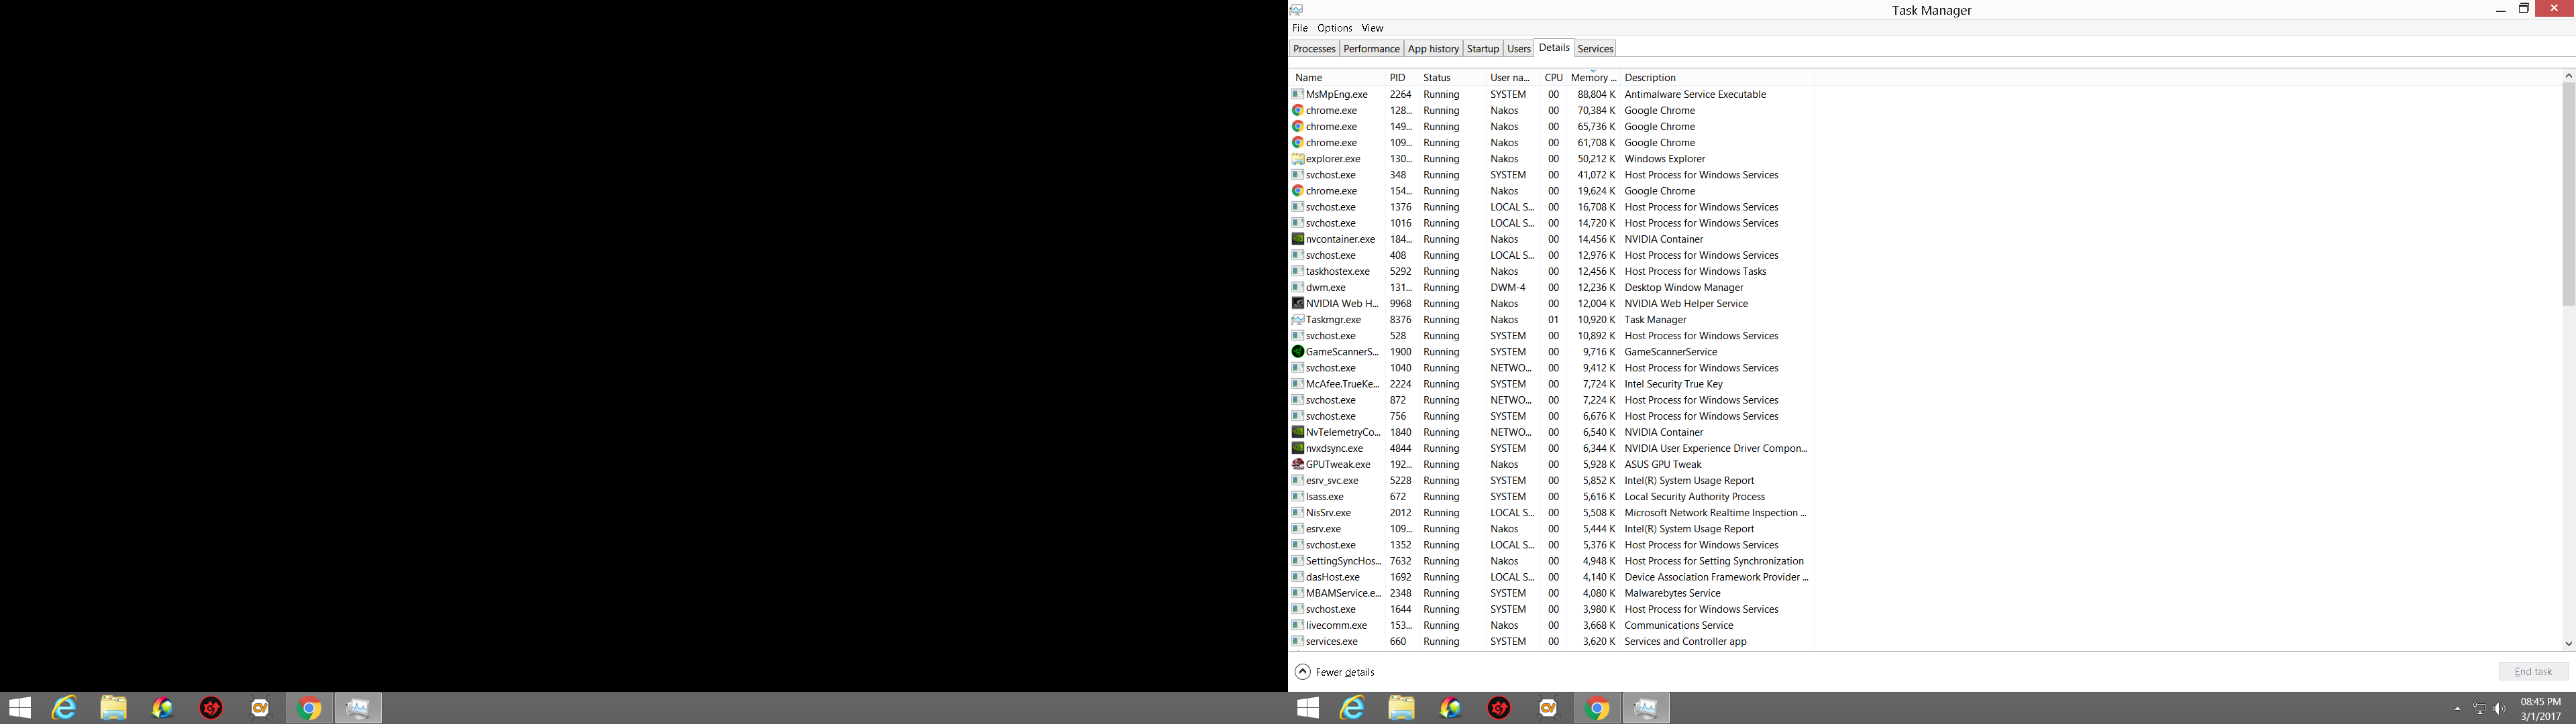Image resolution: width=2576 pixels, height=724 pixels.
Task: Click the NvTelemetryContainer process icon
Action: [x=1297, y=432]
